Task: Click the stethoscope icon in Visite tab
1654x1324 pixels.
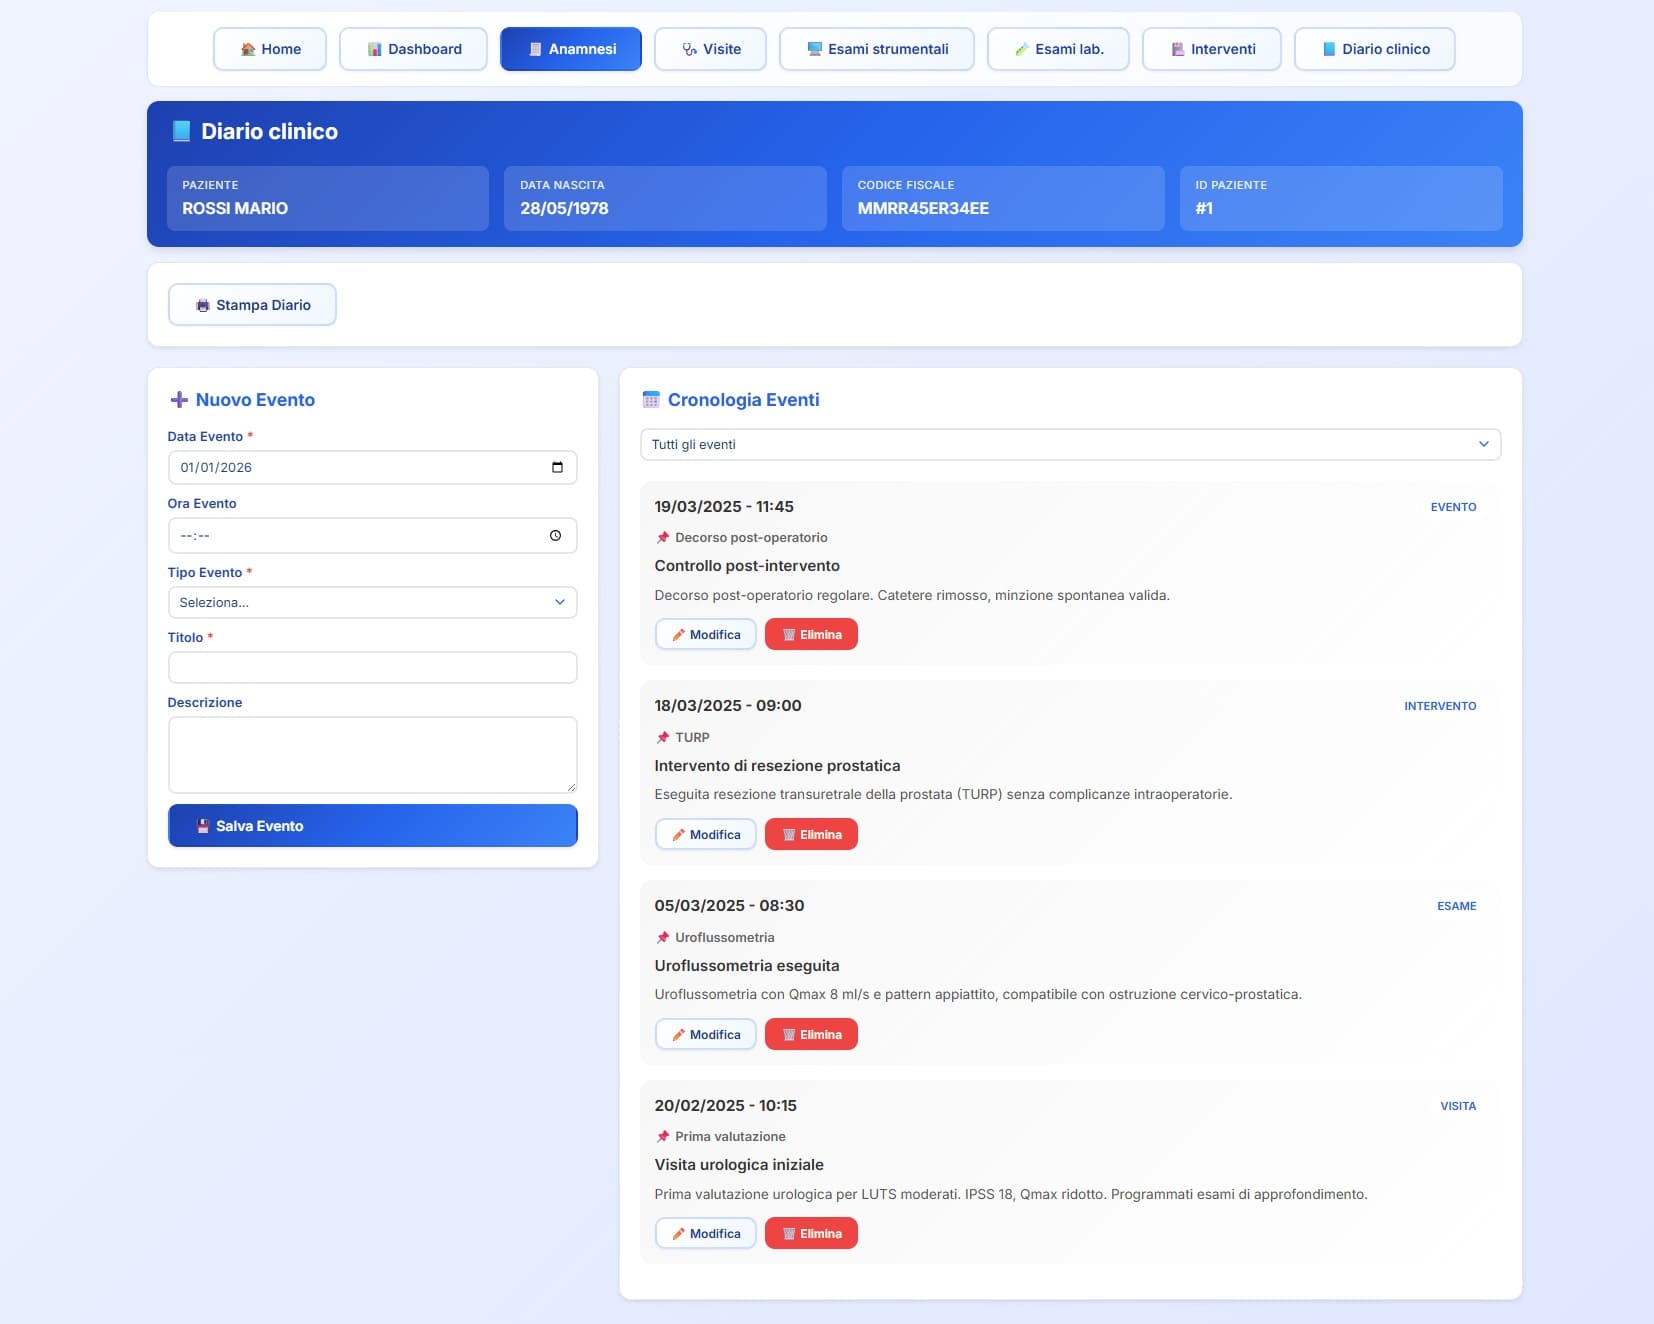Action: (x=689, y=49)
